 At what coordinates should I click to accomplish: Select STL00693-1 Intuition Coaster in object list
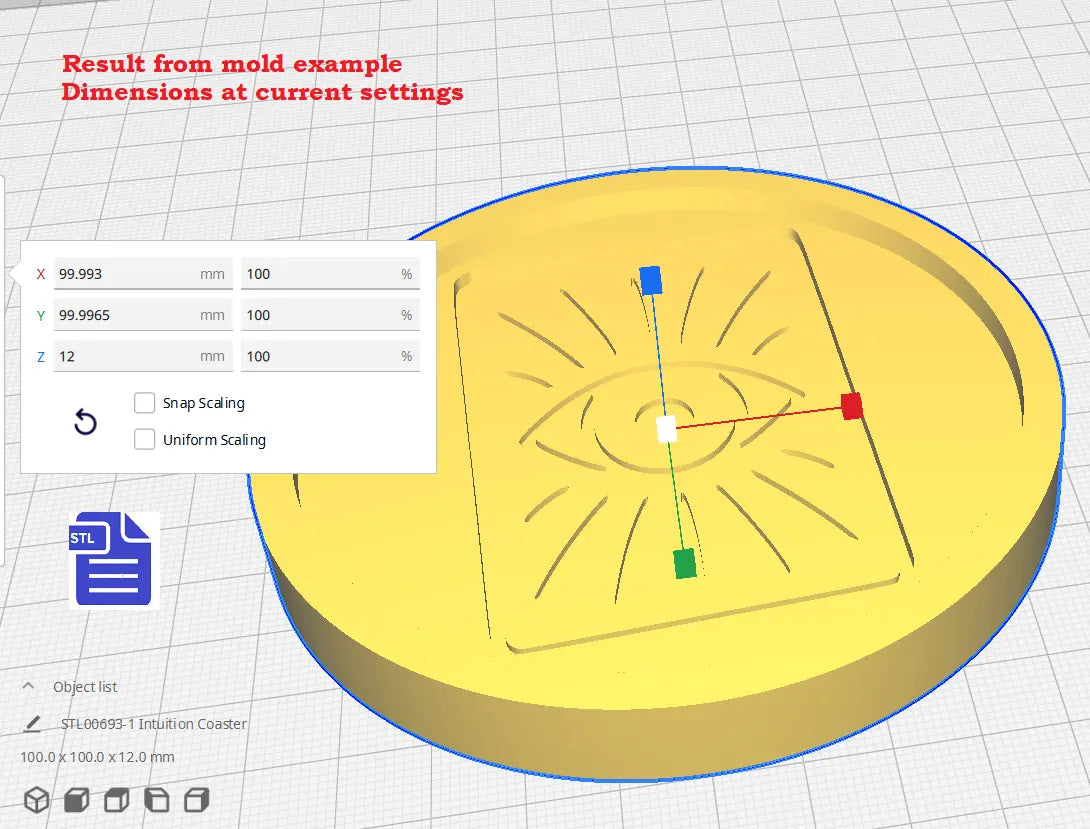[154, 723]
